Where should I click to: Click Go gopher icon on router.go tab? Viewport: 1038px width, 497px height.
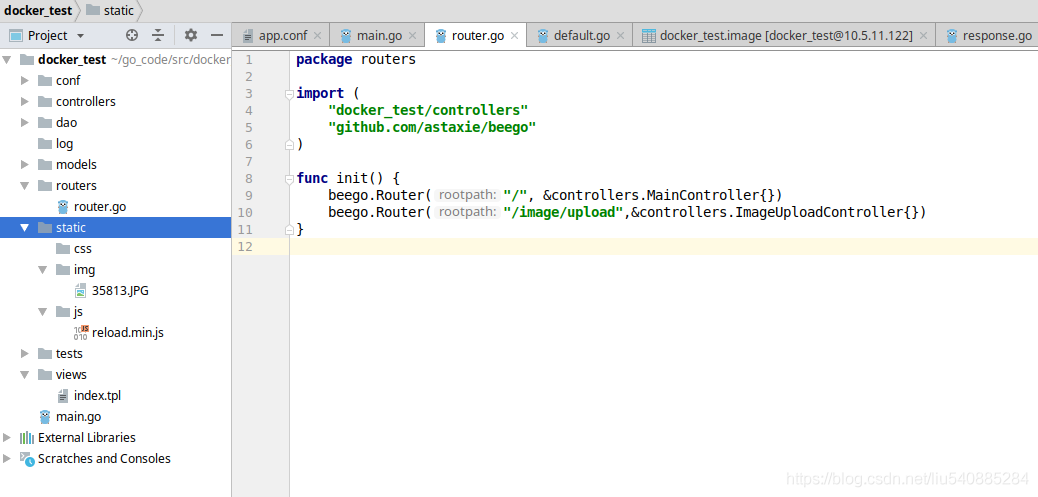tap(441, 36)
